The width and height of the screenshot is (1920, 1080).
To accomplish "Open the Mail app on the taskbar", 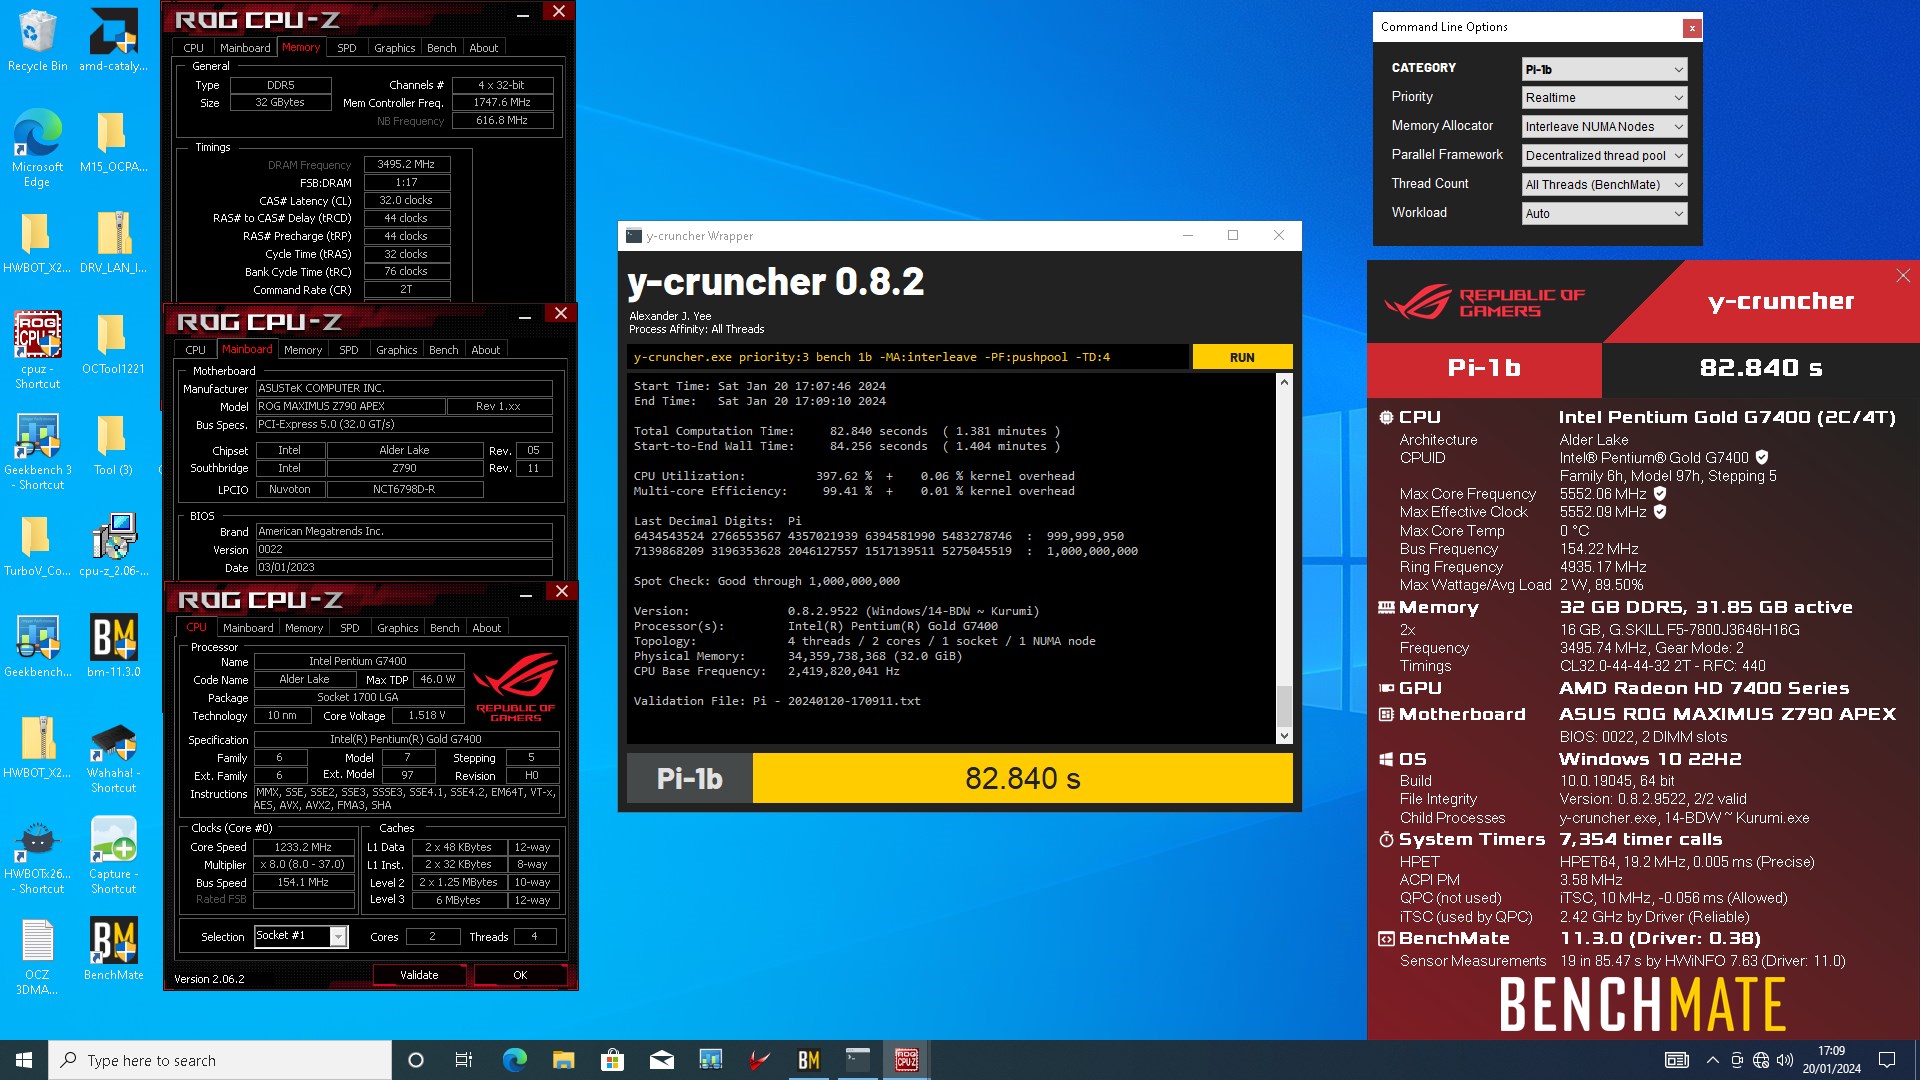I will 661,1060.
